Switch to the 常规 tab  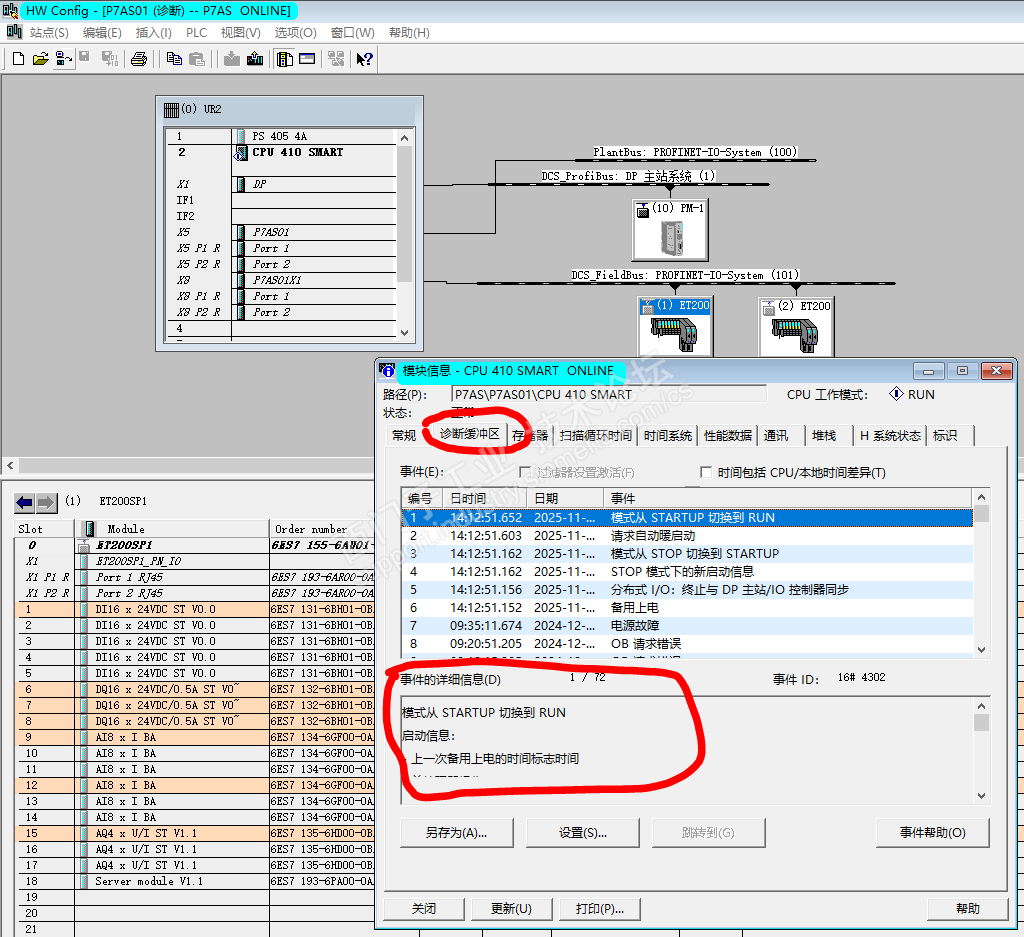point(404,436)
